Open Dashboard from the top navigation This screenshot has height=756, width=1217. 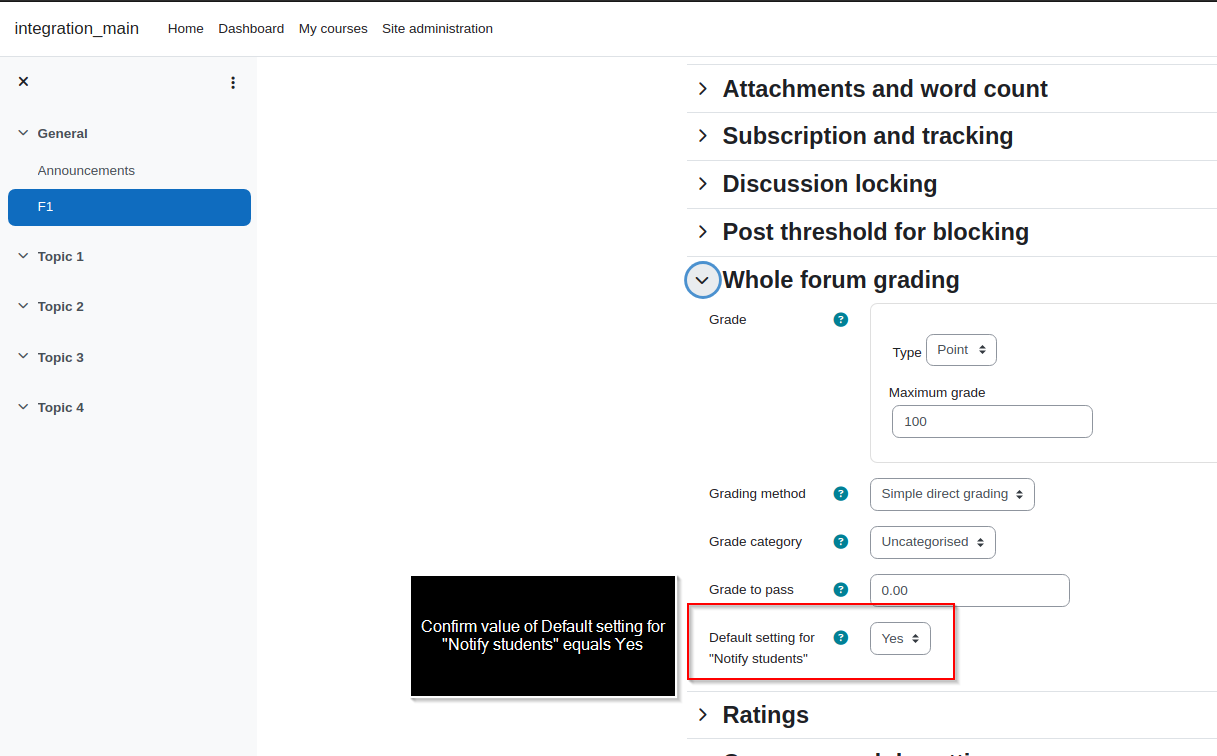point(251,29)
